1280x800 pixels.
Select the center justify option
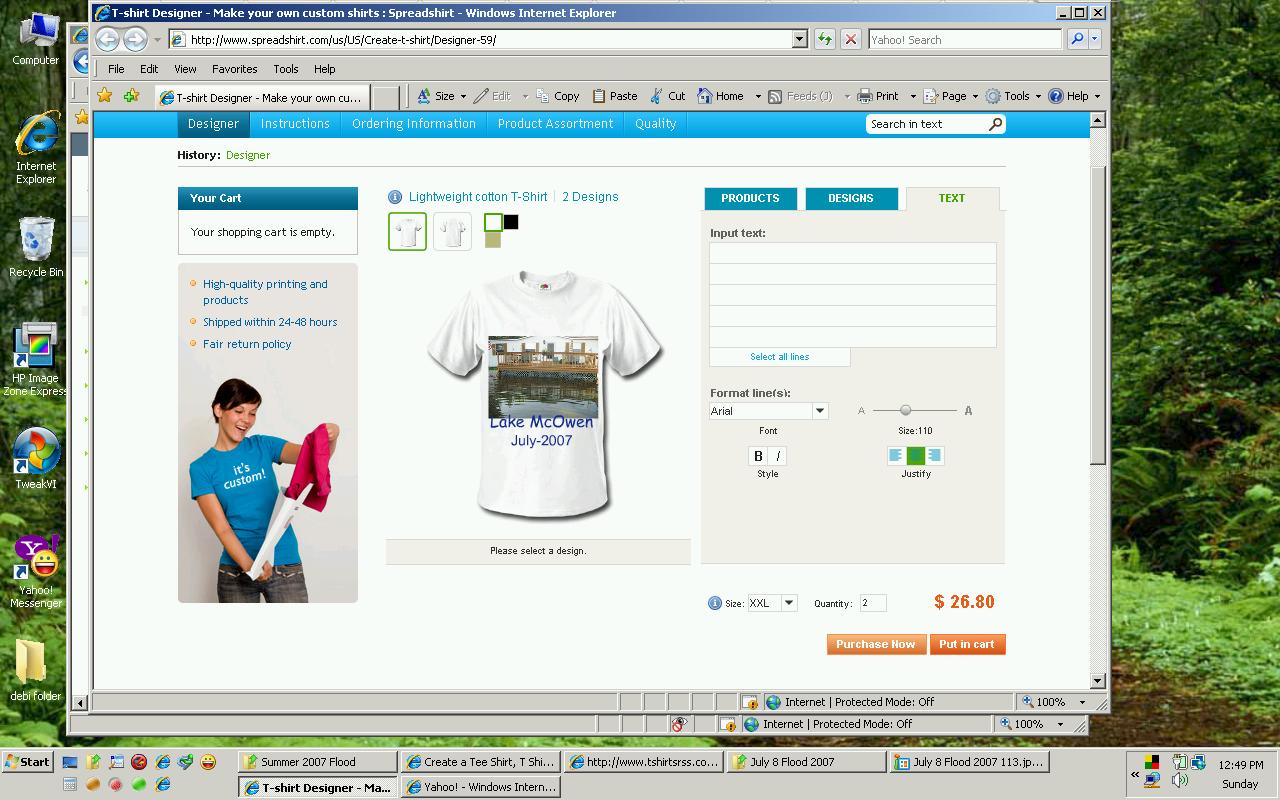point(915,456)
